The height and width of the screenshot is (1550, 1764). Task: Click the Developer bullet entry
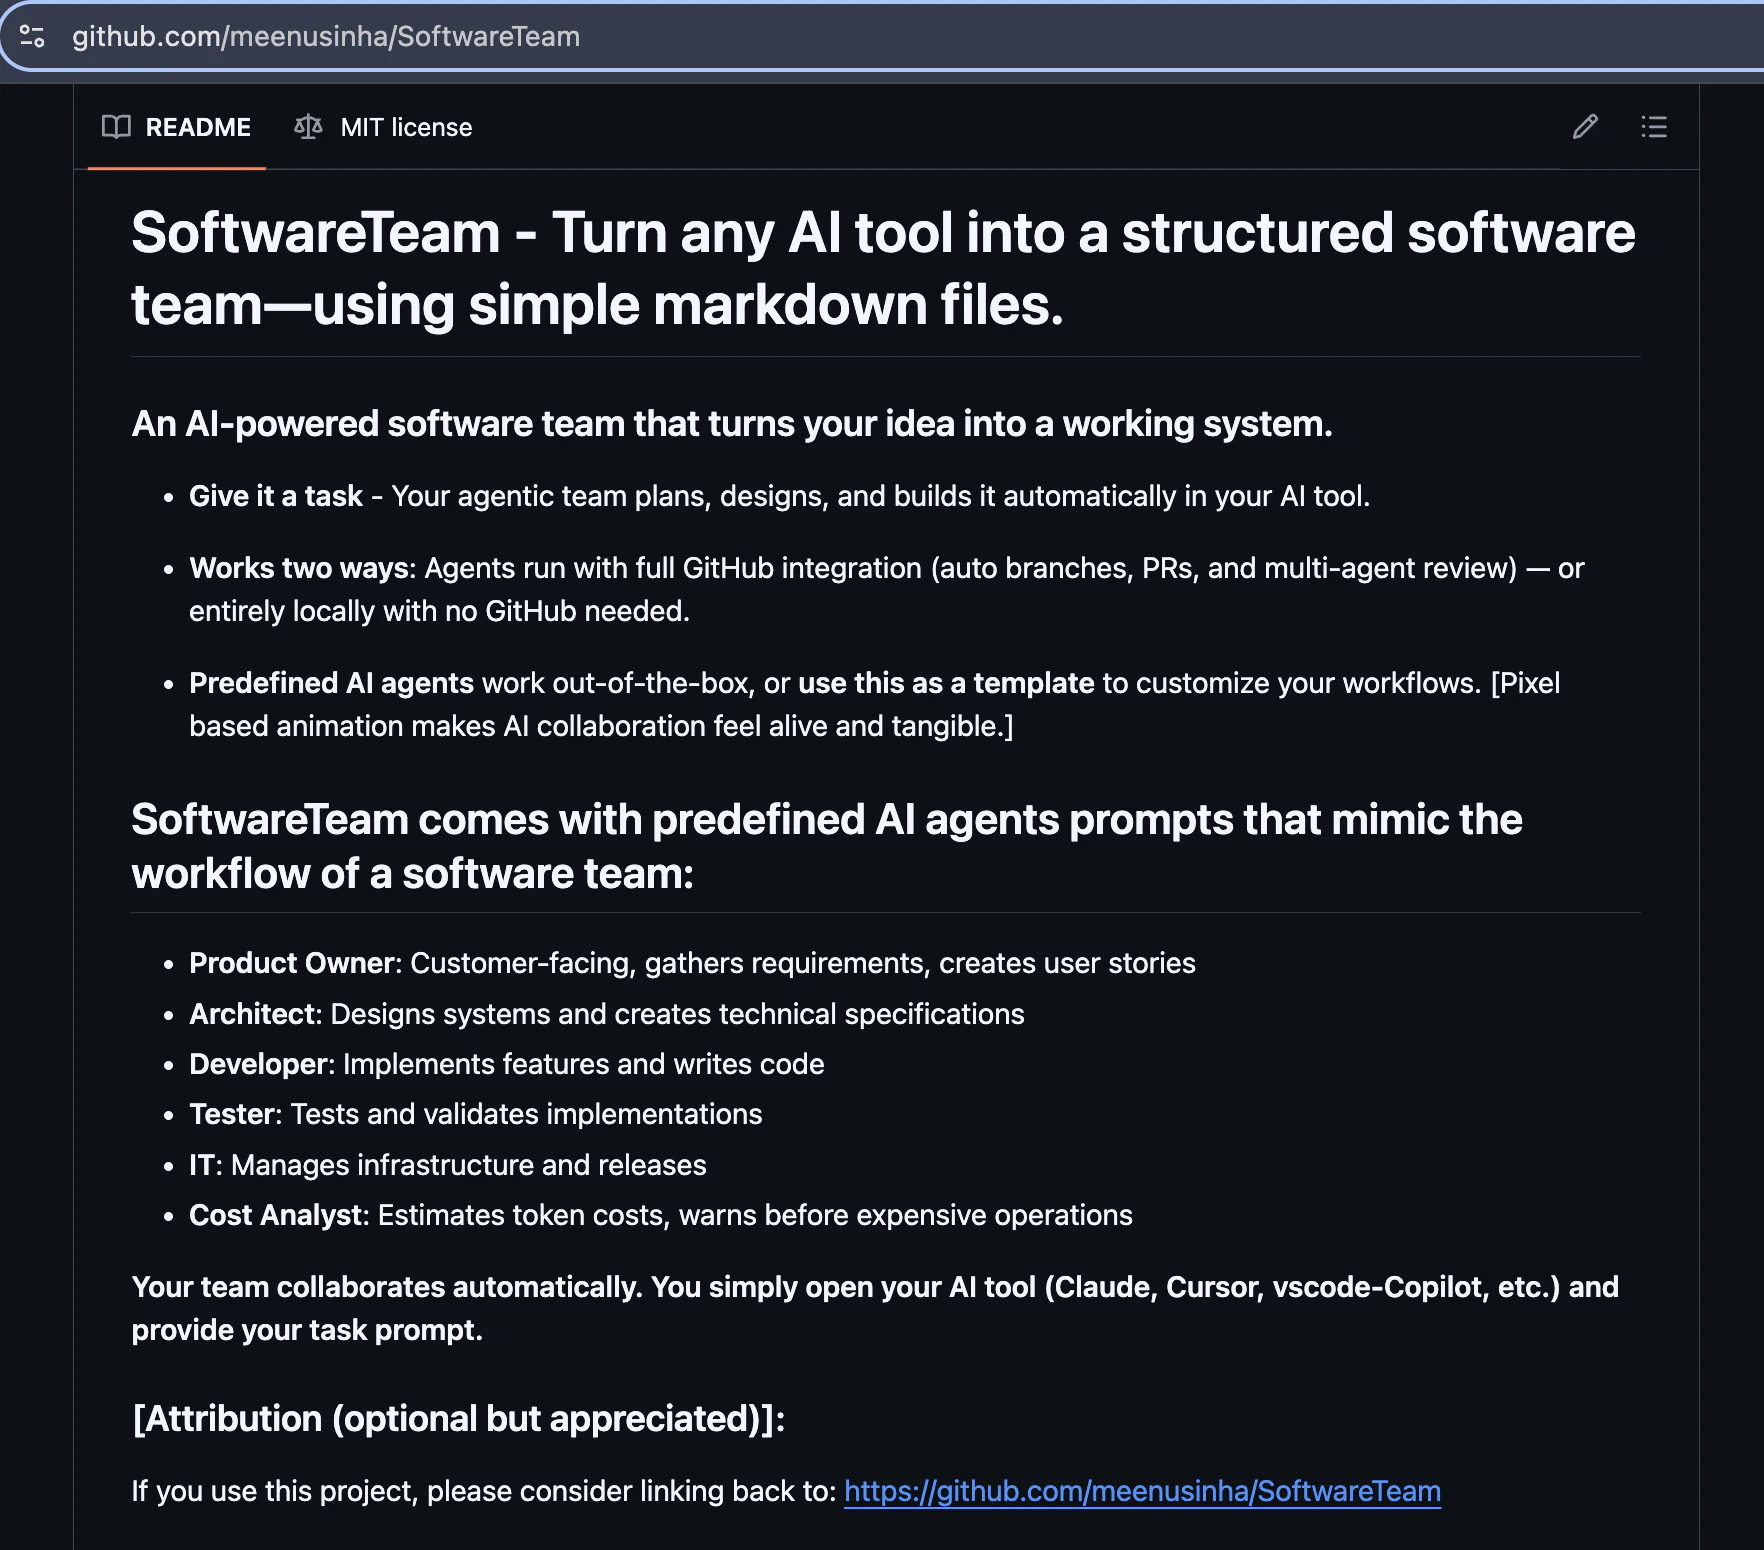506,1064
